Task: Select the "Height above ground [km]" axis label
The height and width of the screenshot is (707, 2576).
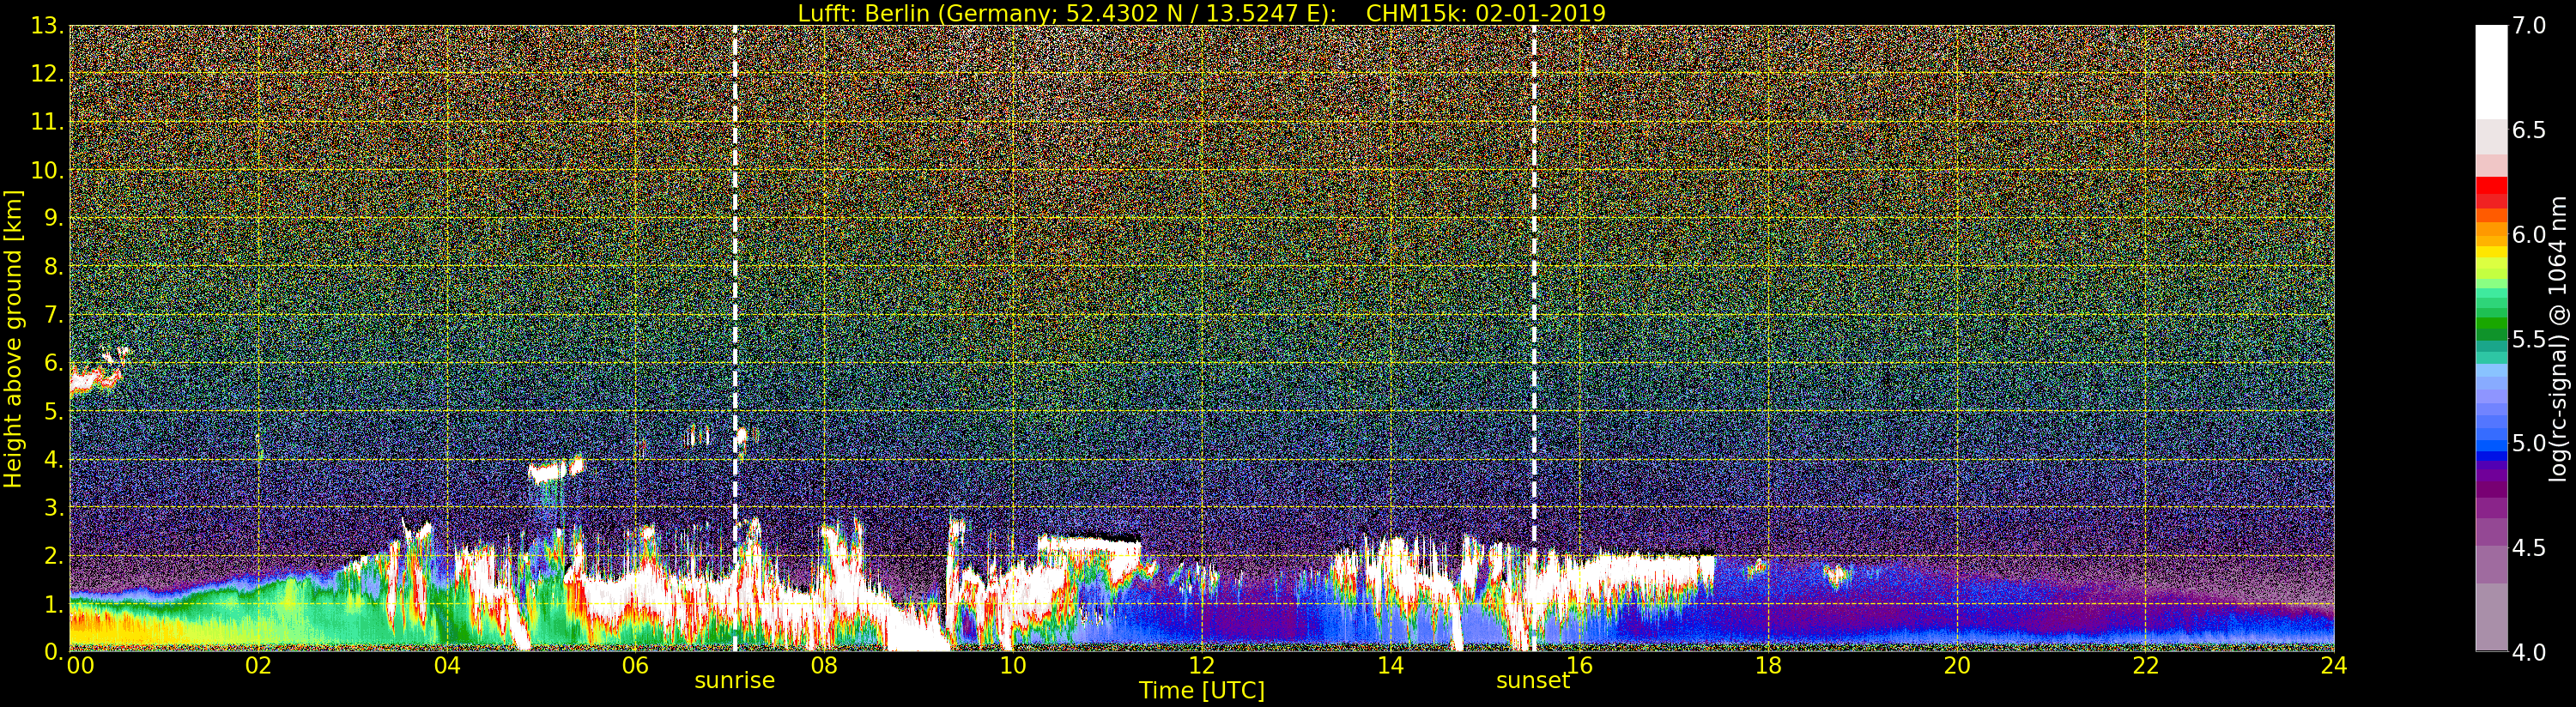Action: pos(13,338)
